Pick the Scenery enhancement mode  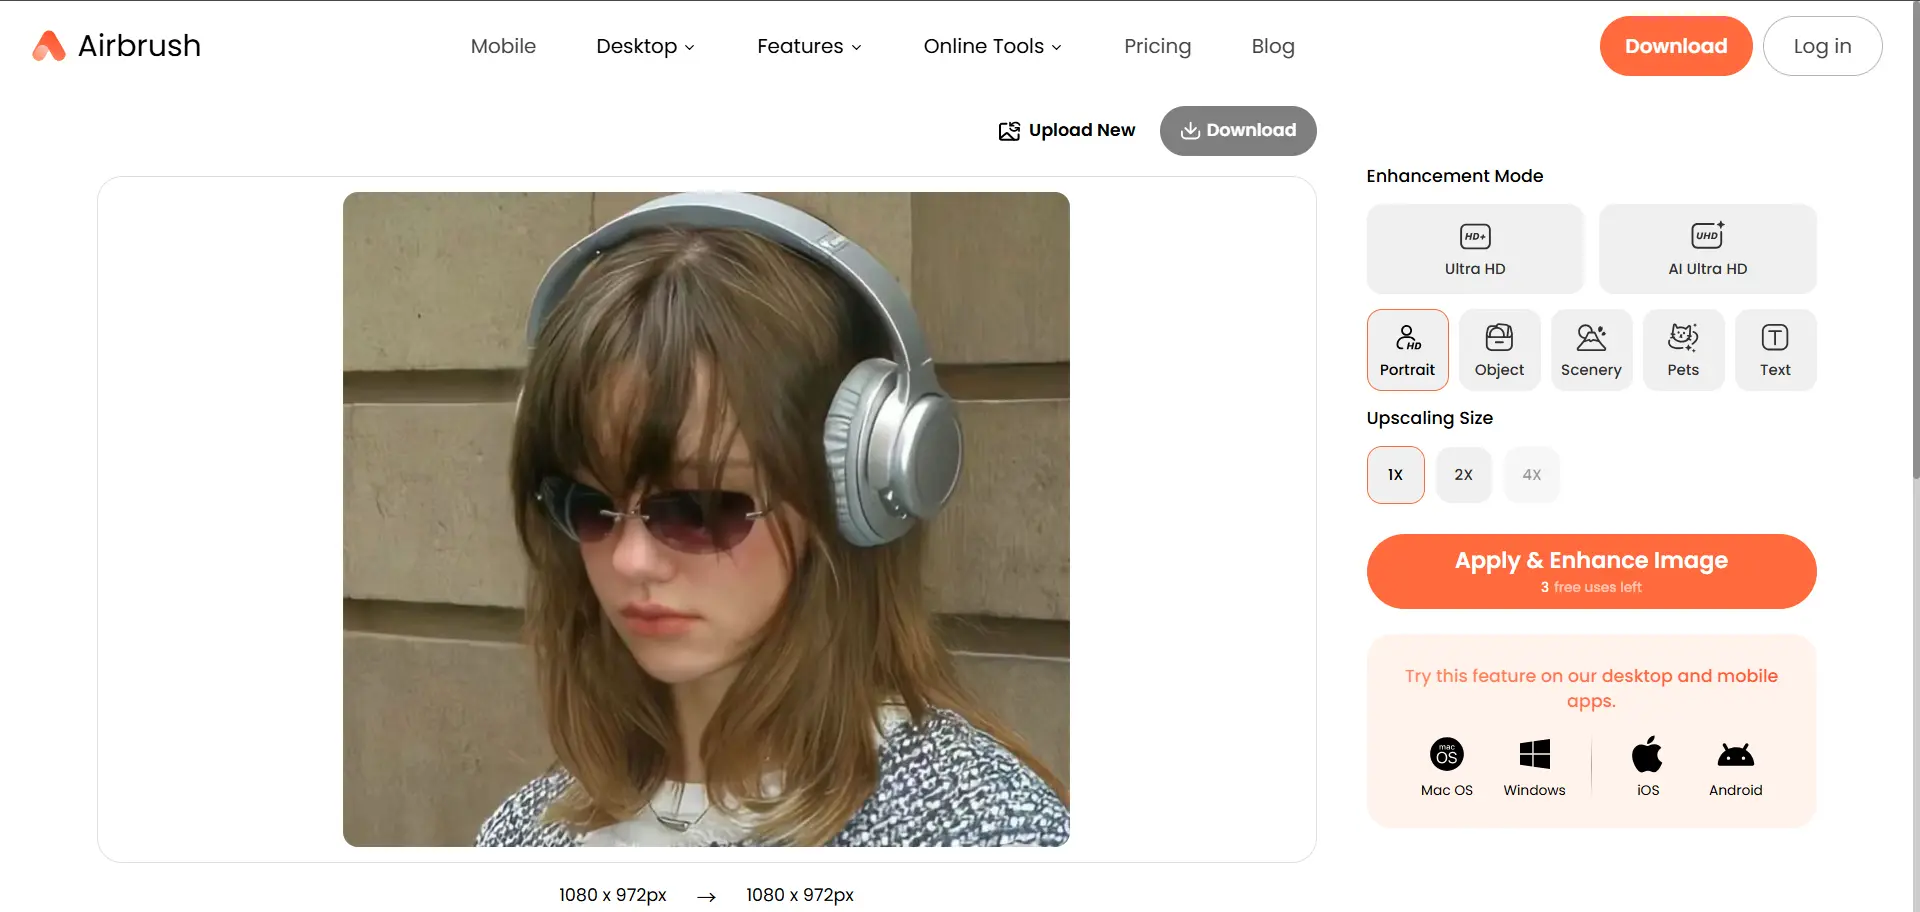tap(1591, 350)
